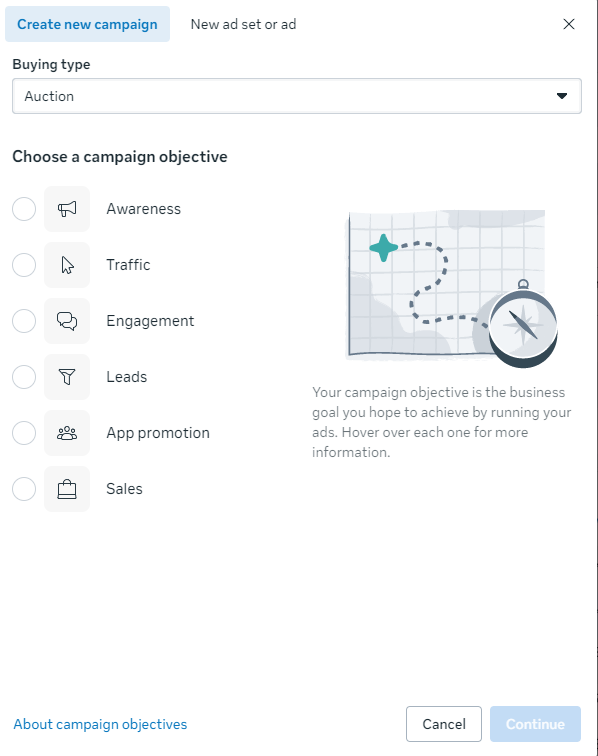
Task: Click the Buying type dropdown arrow
Action: pos(561,96)
